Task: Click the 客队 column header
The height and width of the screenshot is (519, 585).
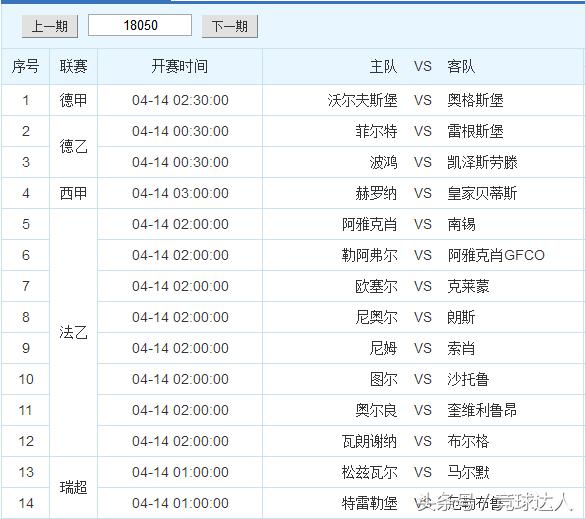Action: [x=461, y=67]
